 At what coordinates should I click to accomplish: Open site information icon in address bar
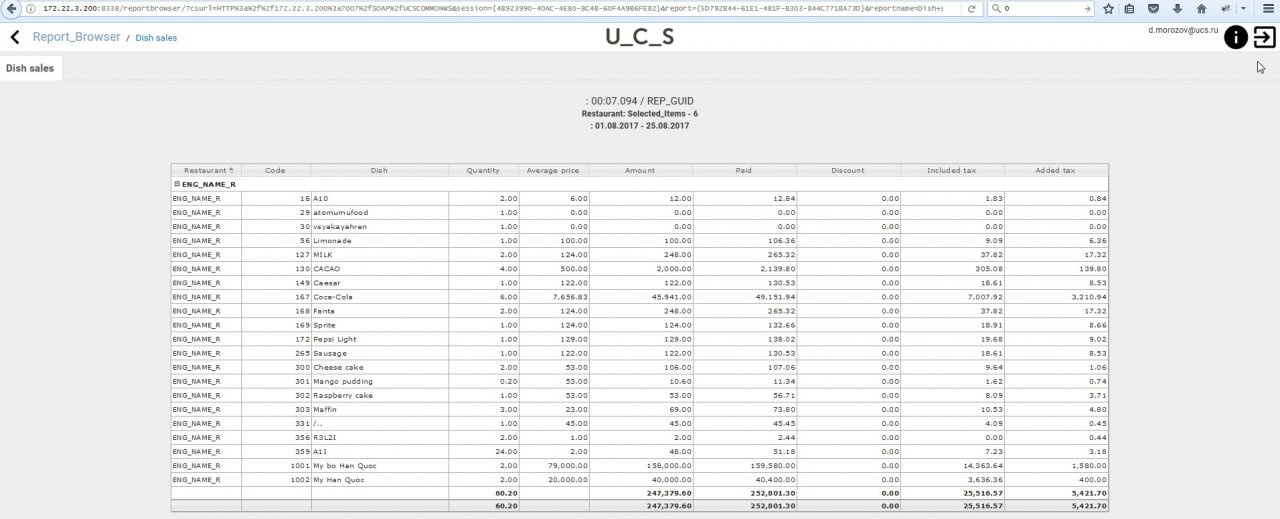(33, 8)
